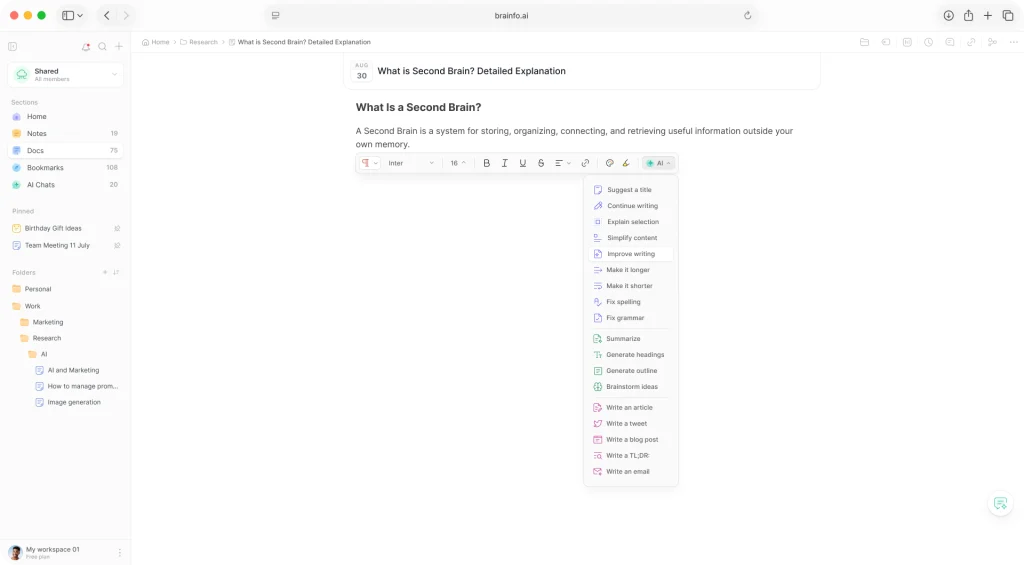1024x565 pixels.
Task: Collapse sidebar with the panel icon
Action: tap(12, 46)
